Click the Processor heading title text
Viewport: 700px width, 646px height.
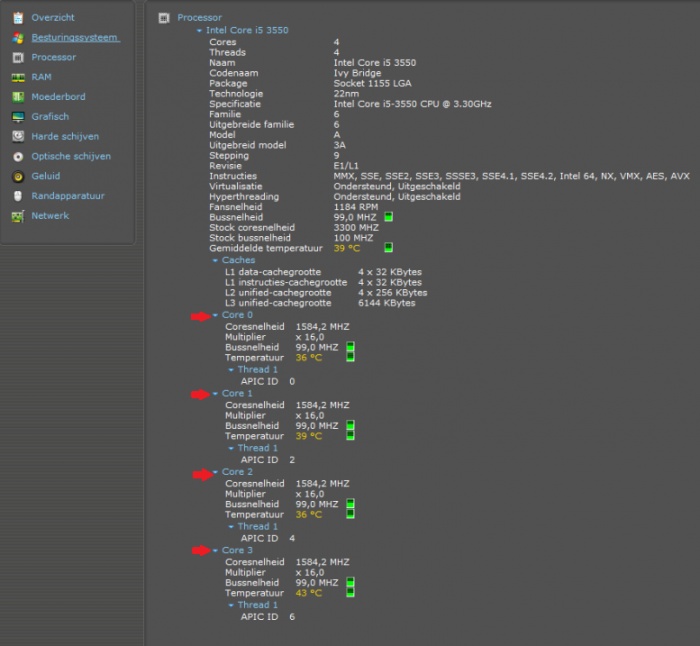[x=200, y=18]
